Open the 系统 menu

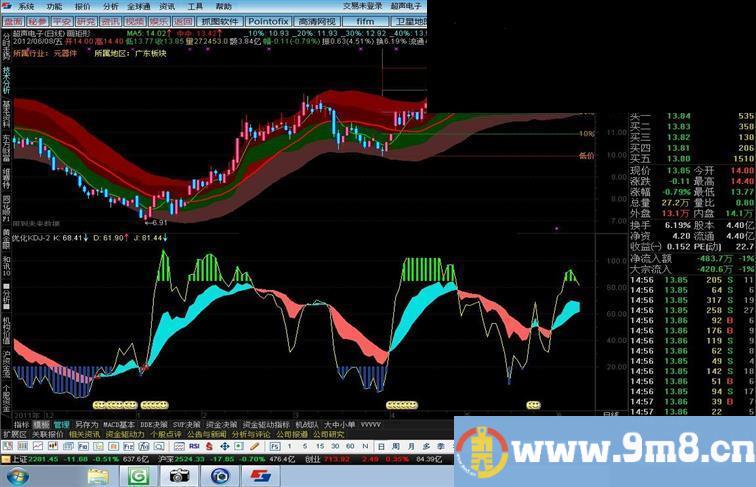click(25, 5)
